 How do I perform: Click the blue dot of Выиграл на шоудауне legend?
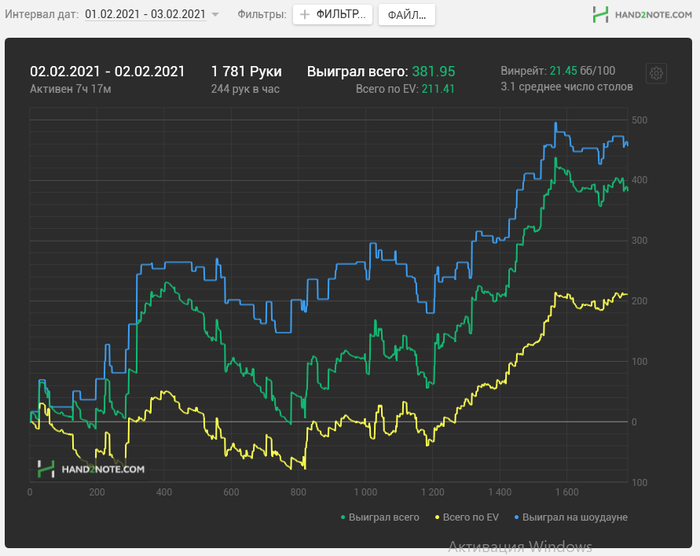coord(517,518)
